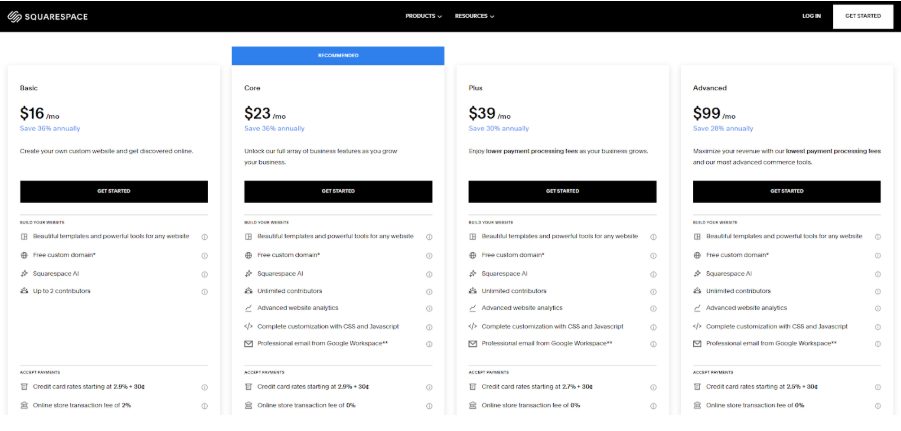Screen dimensions: 901x431
Task: Choose Get Started for the Core plan
Action: (x=338, y=191)
